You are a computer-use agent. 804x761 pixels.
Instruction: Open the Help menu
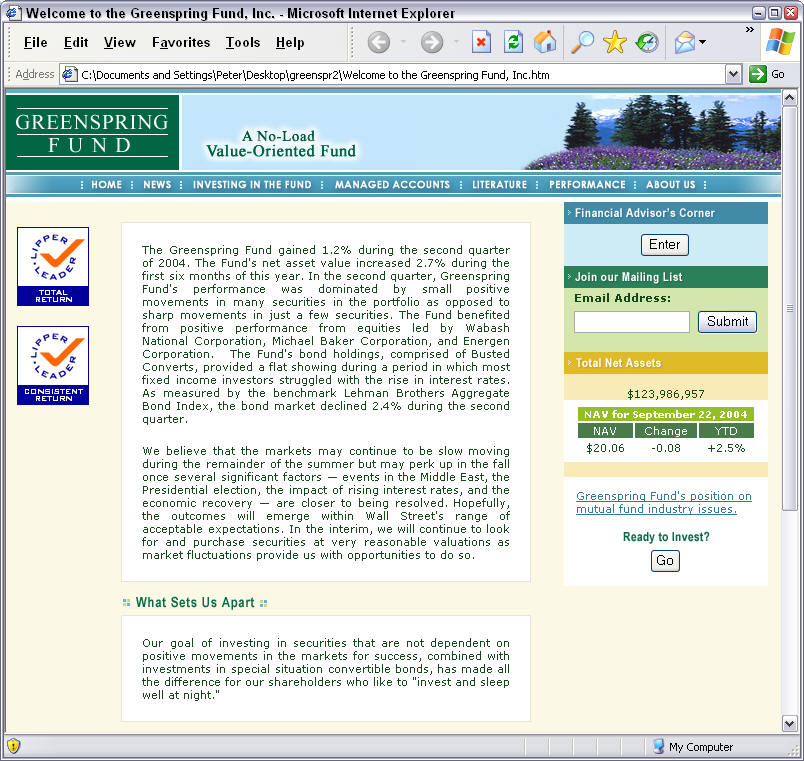290,43
